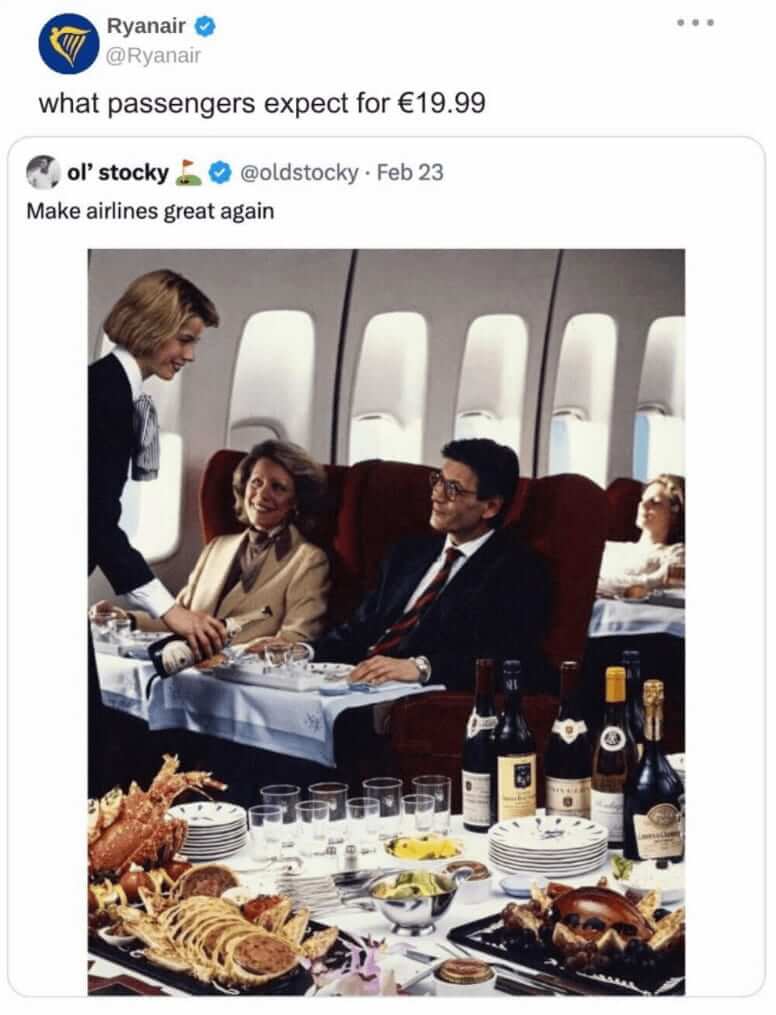The width and height of the screenshot is (776, 1015).
Task: Open the ol' stocky display name
Action: pyautogui.click(x=117, y=172)
